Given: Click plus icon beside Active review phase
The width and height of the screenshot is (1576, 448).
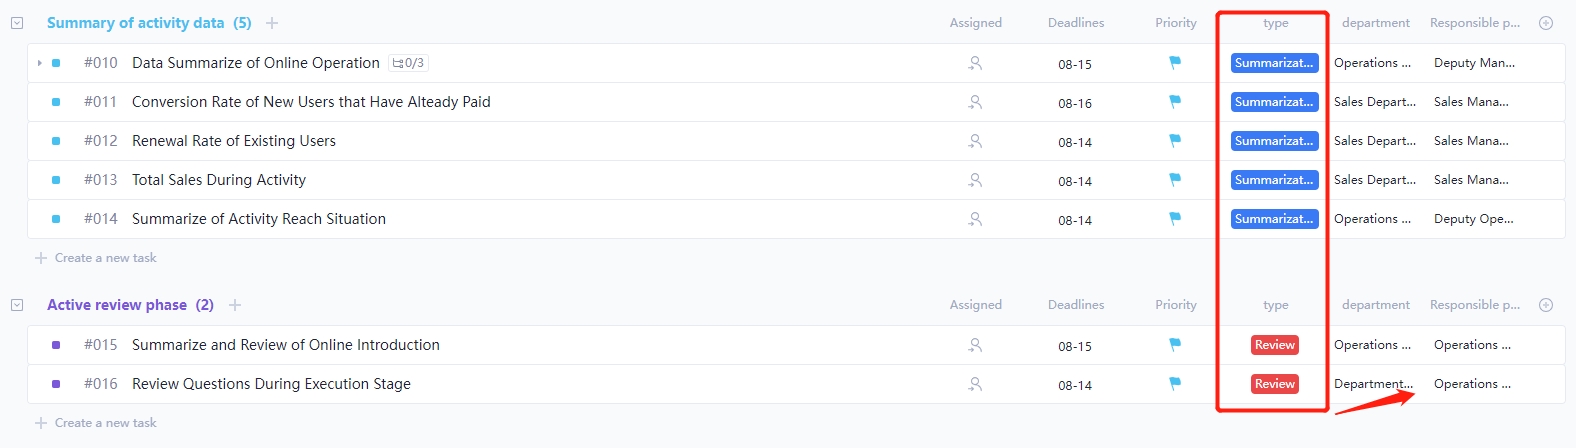Looking at the screenshot, I should [x=235, y=305].
